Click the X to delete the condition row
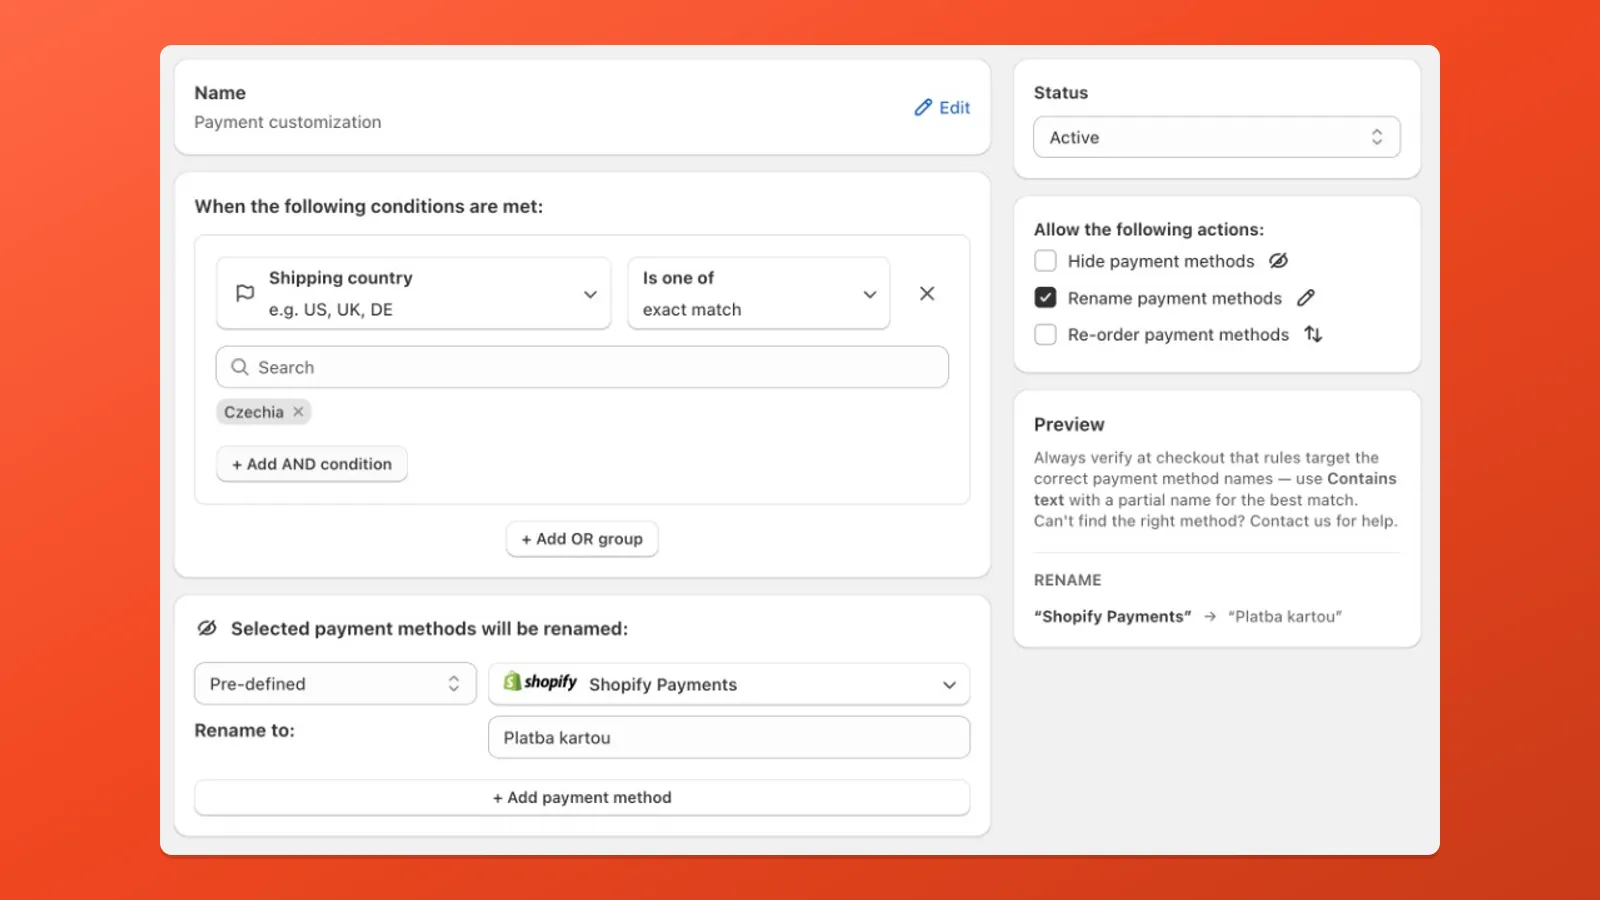 point(927,293)
